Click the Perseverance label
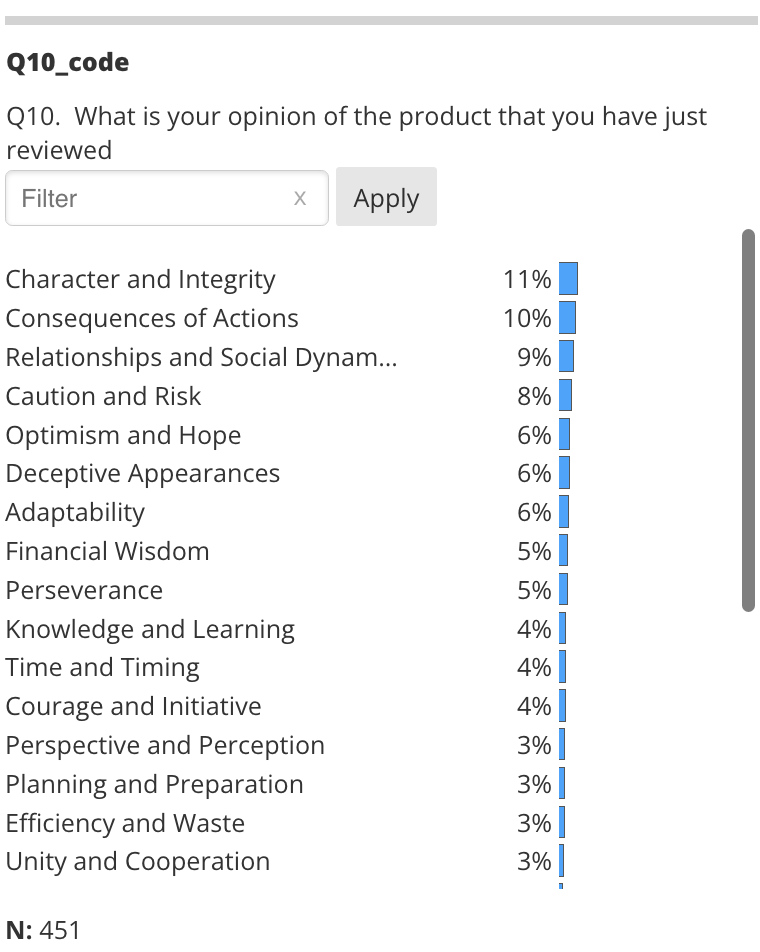The height and width of the screenshot is (952, 760). (84, 590)
